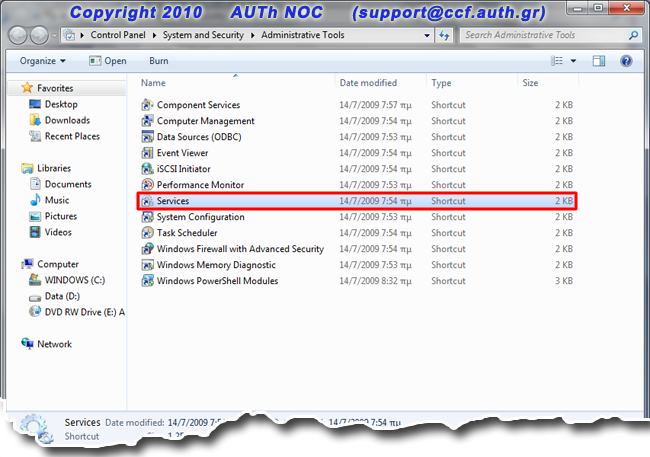Image resolution: width=650 pixels, height=457 pixels.
Task: Open the address bar history dropdown
Action: tap(427, 35)
